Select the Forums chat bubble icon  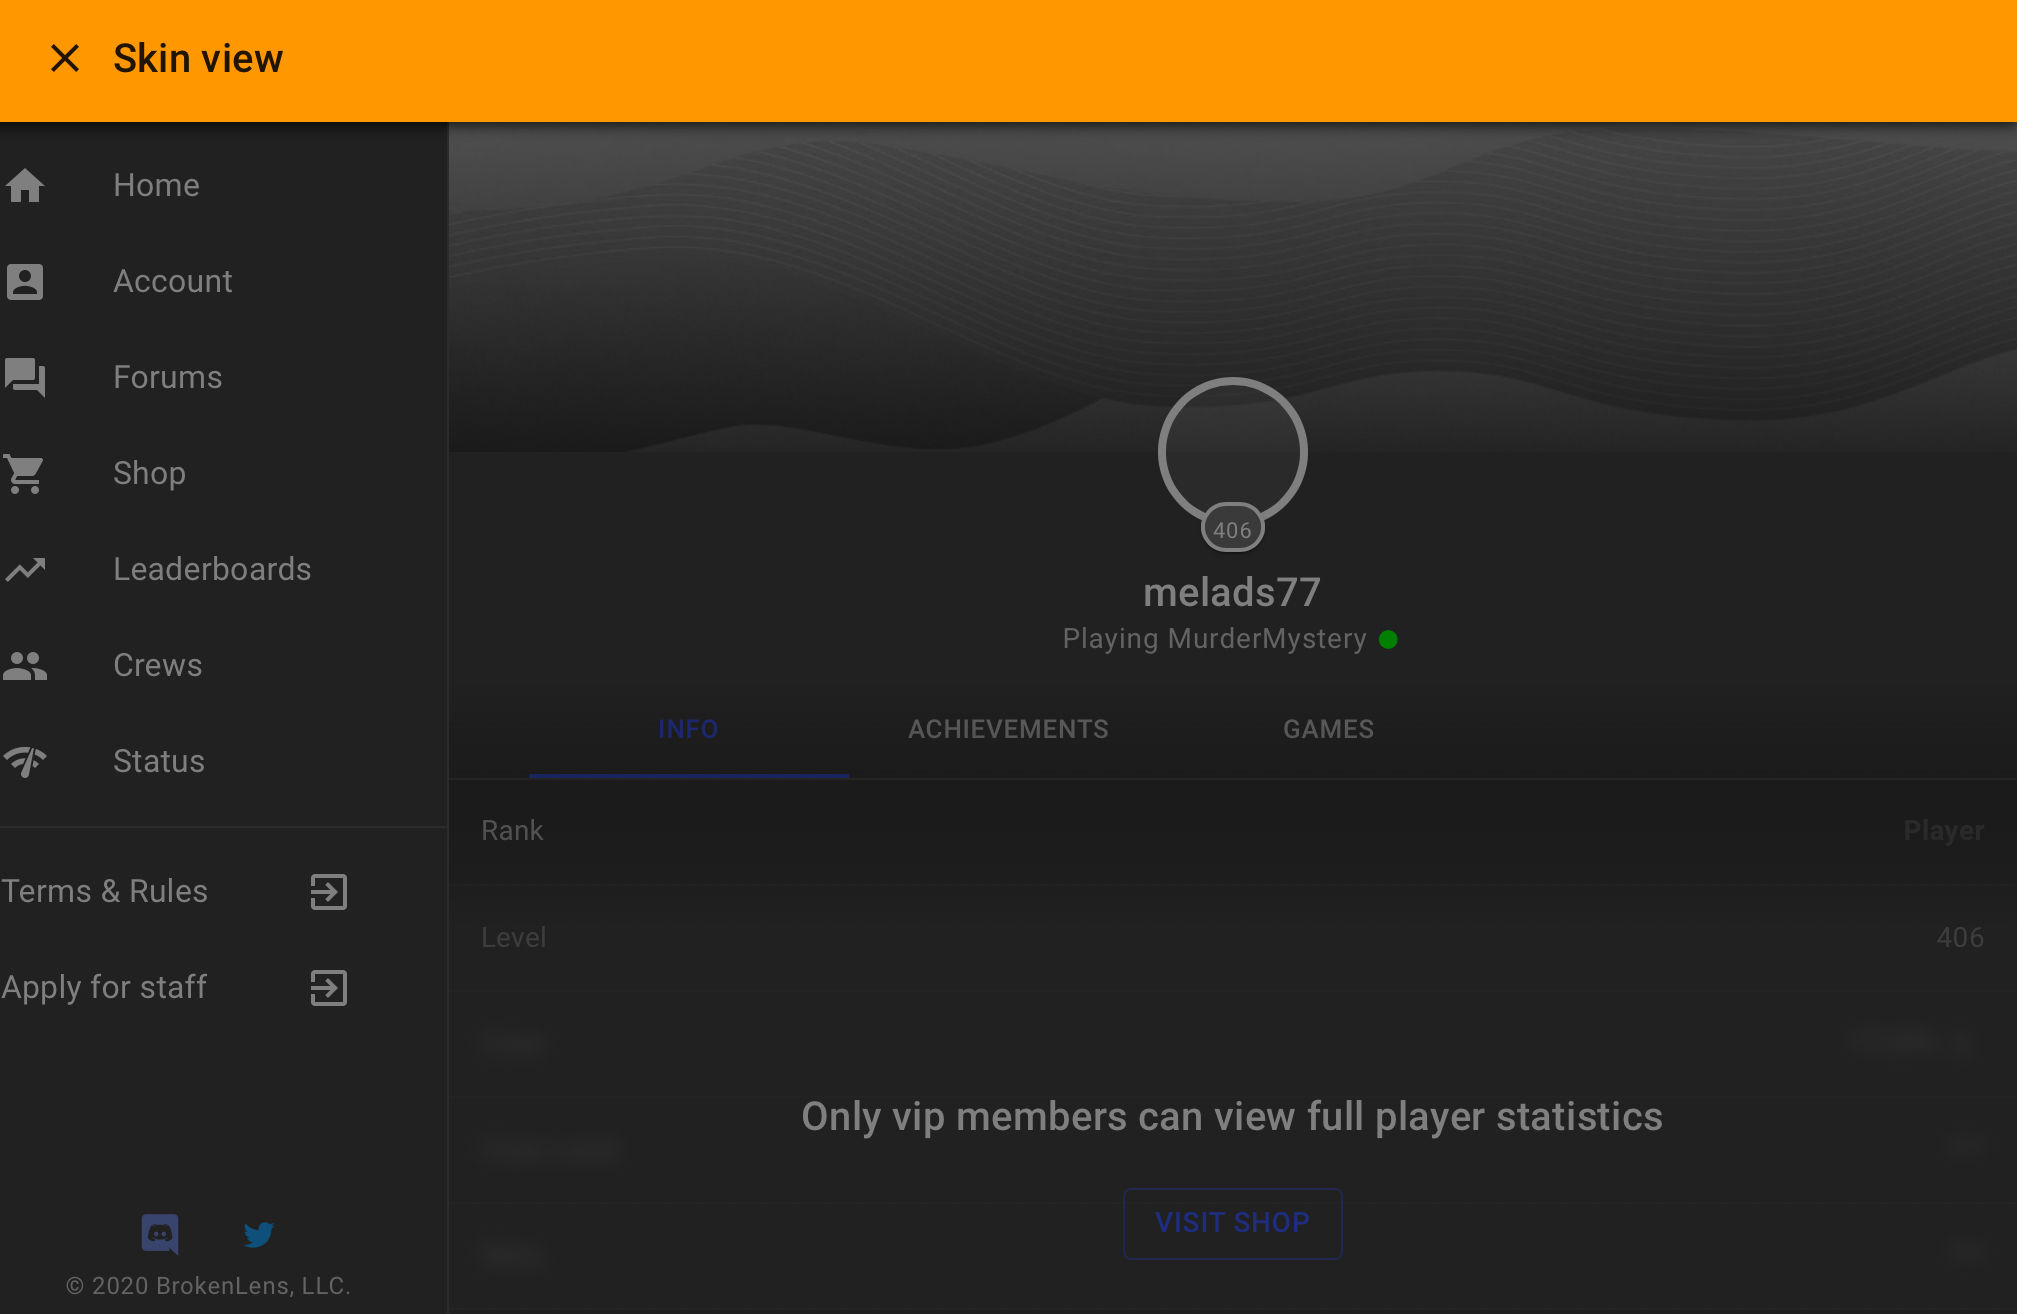(x=25, y=377)
